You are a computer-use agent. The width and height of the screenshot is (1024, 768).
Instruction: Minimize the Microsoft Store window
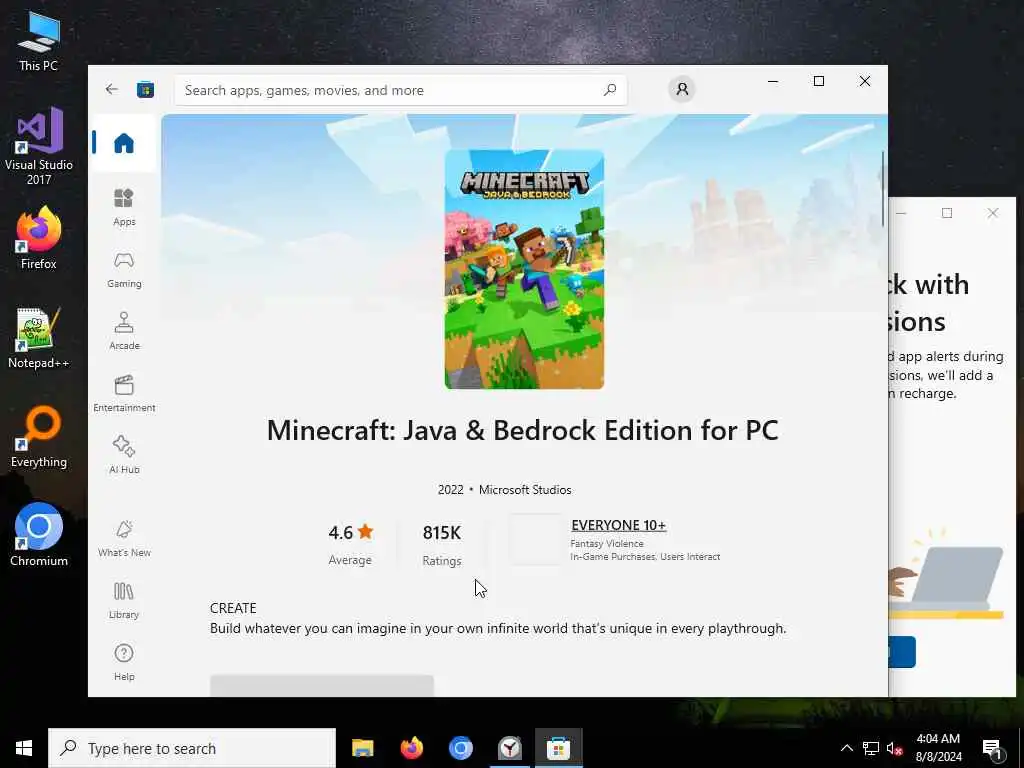pos(773,81)
